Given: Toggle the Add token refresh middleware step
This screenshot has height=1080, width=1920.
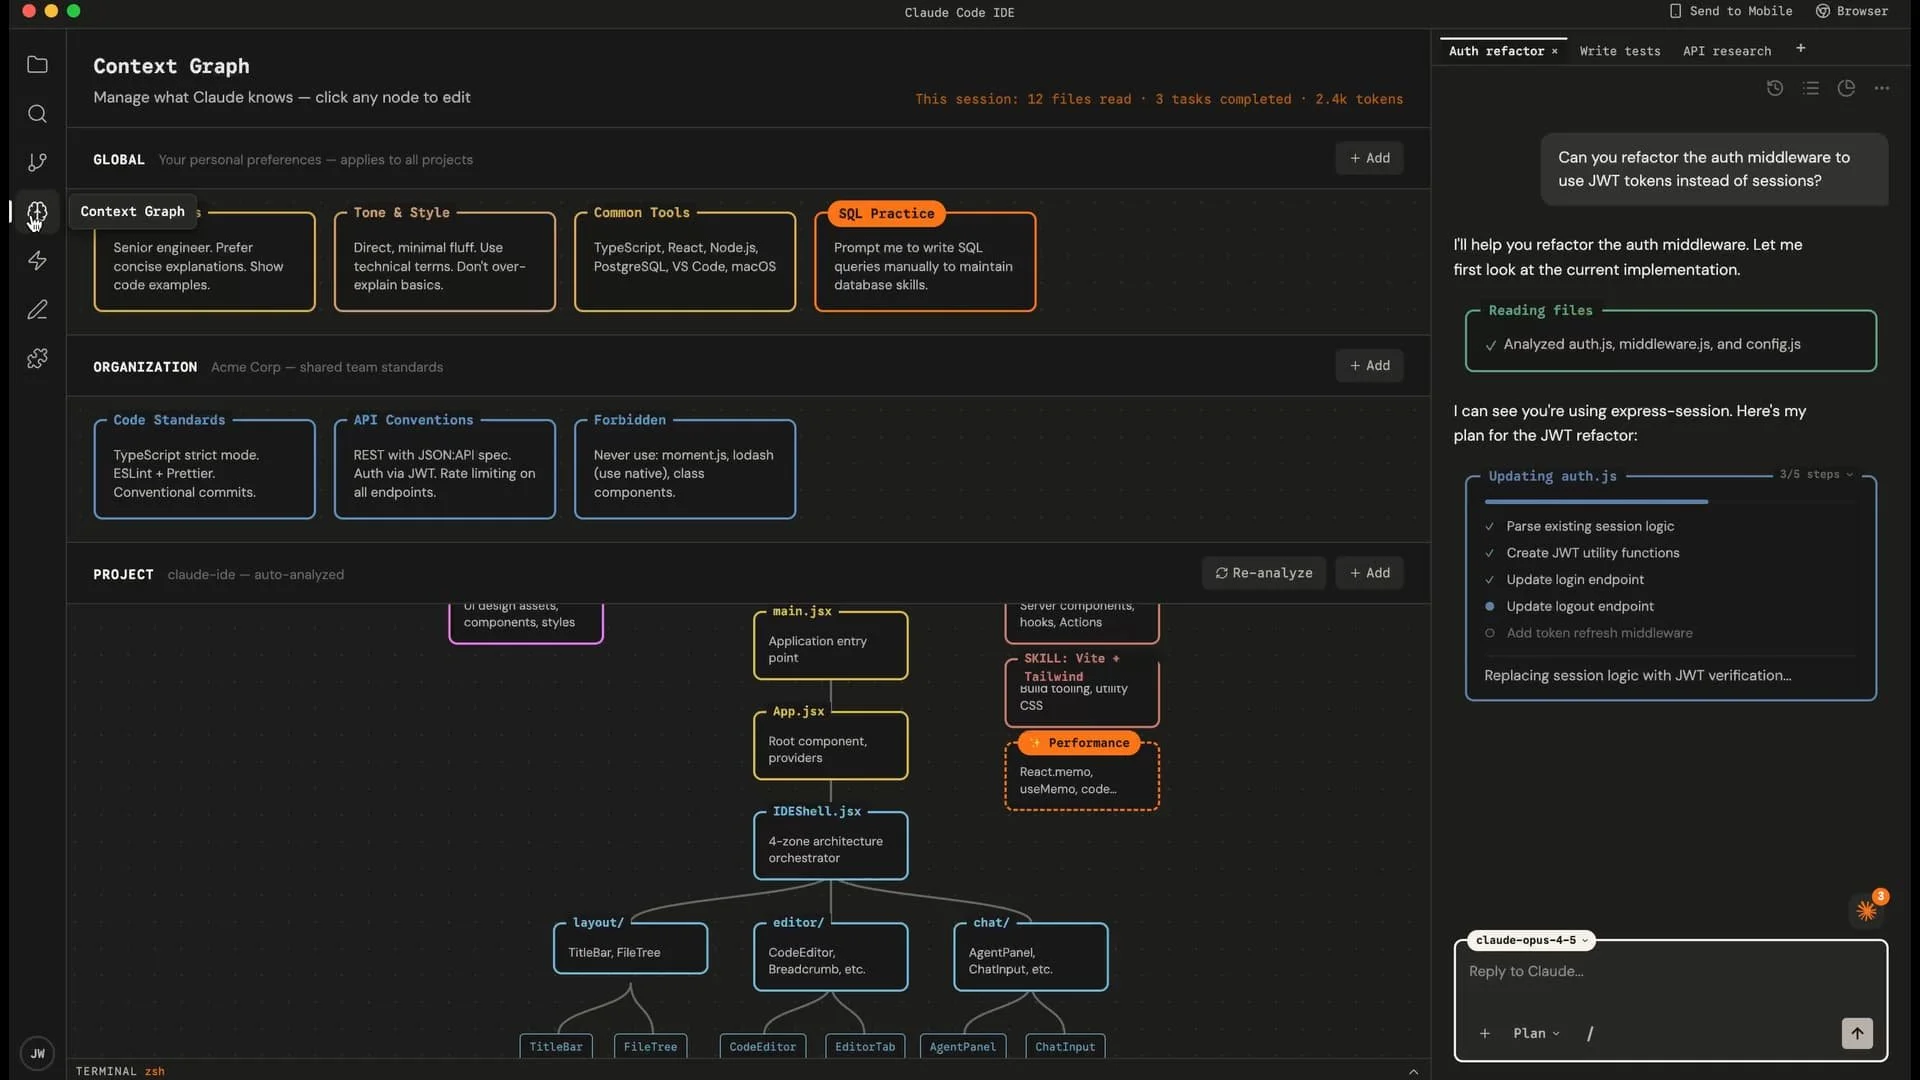Looking at the screenshot, I should (x=1490, y=633).
